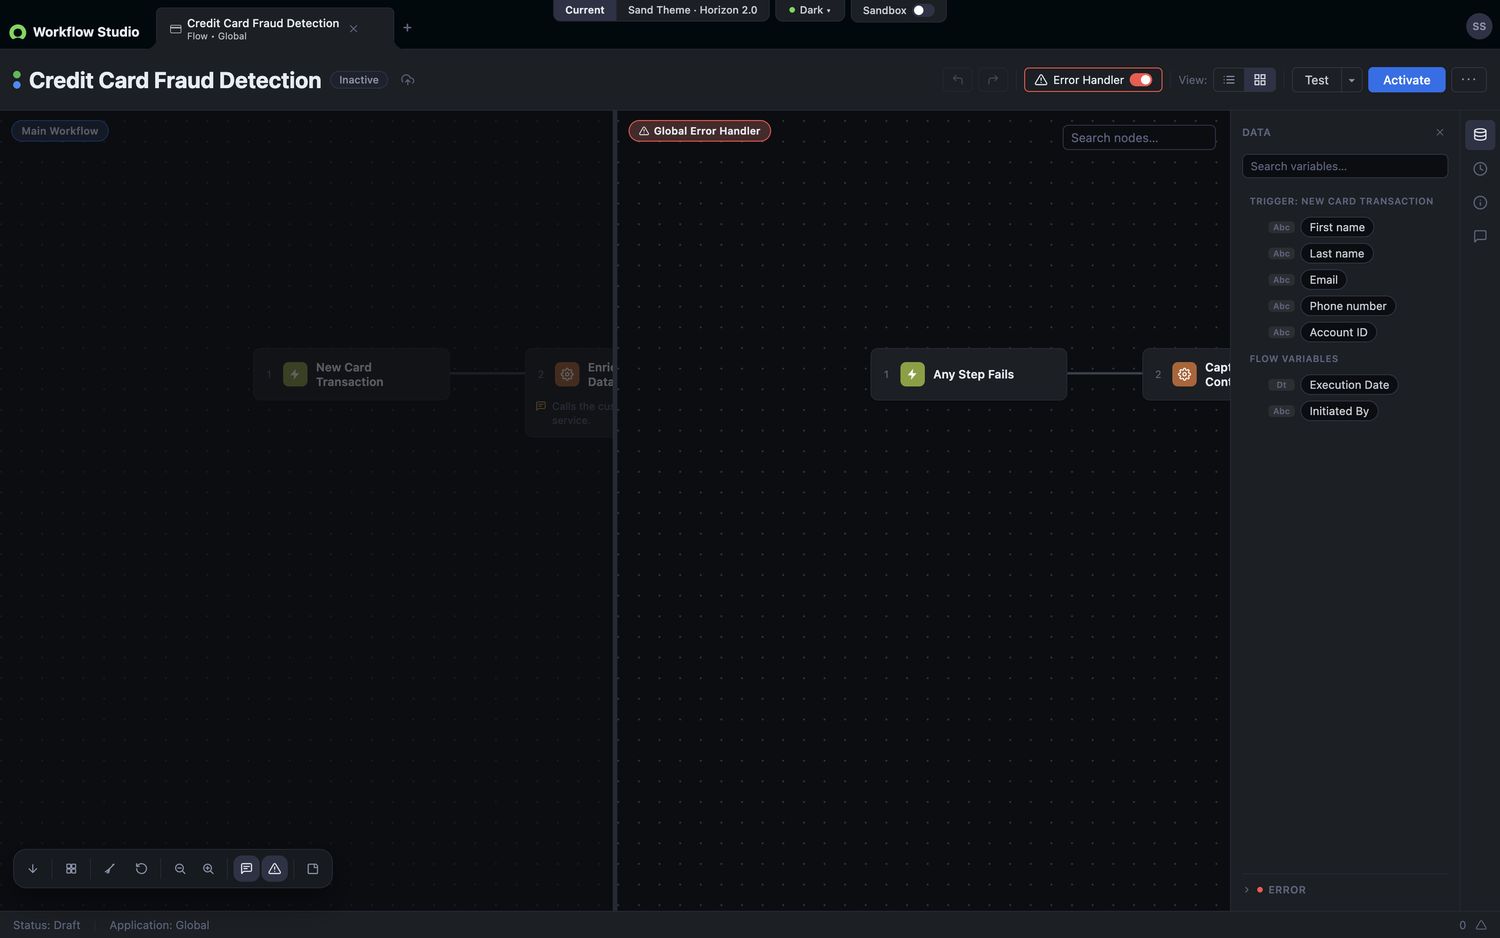Click the Workflow Studio logo icon
1500x938 pixels.
(17, 32)
